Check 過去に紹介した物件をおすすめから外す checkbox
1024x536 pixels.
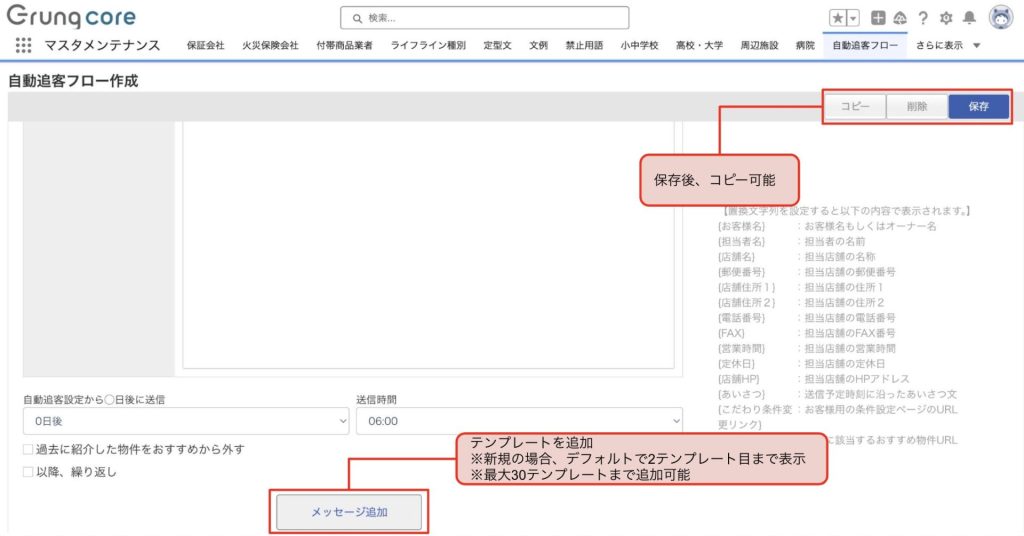[x=28, y=450]
